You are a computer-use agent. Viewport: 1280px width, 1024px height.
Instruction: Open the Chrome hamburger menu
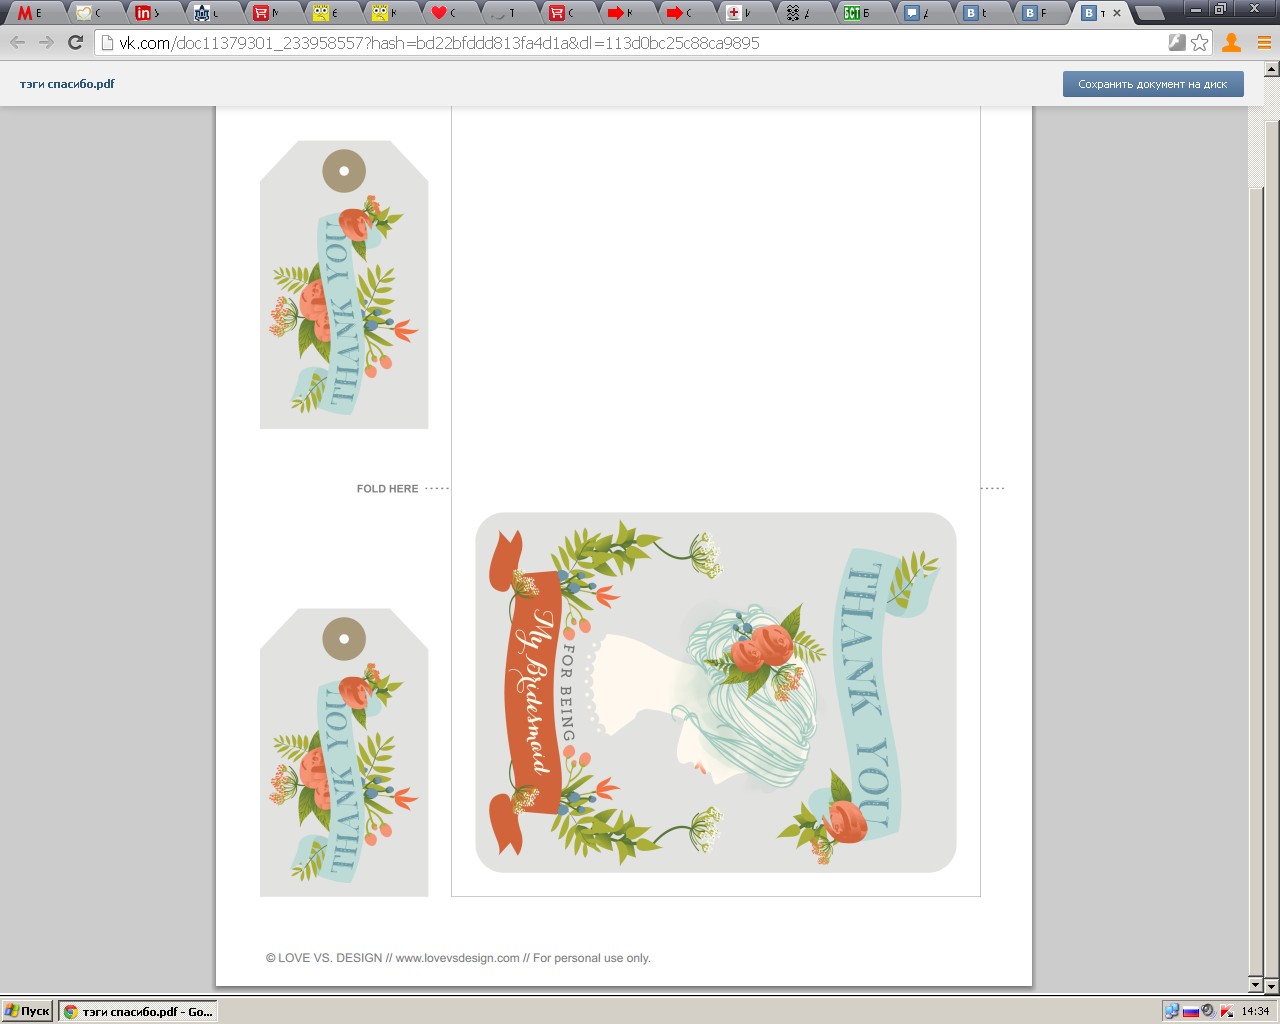[1264, 43]
